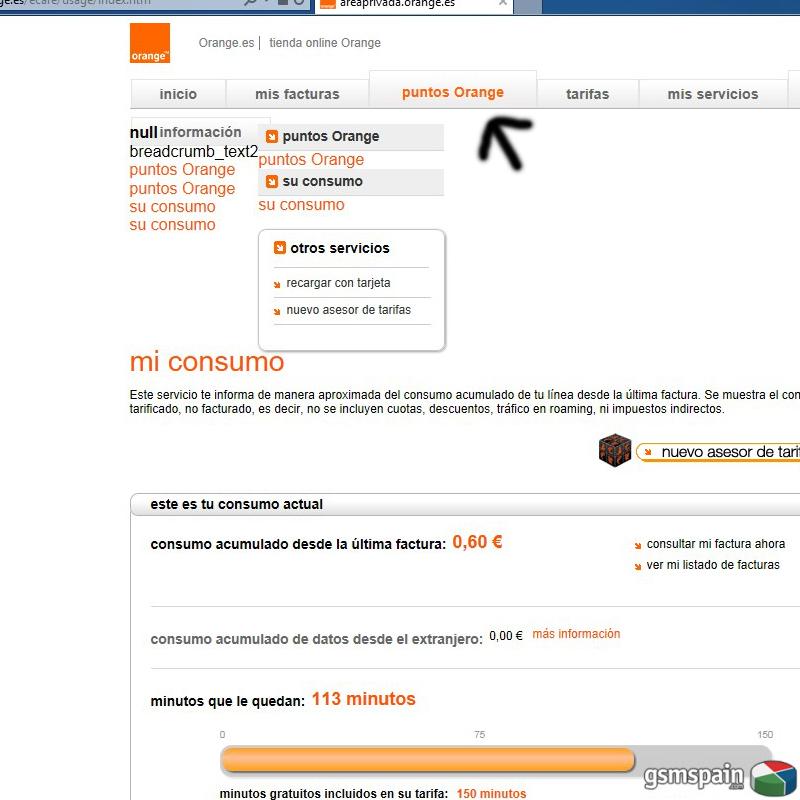Click the dark cube icon next to asesor button
This screenshot has width=800, height=800.
point(615,450)
